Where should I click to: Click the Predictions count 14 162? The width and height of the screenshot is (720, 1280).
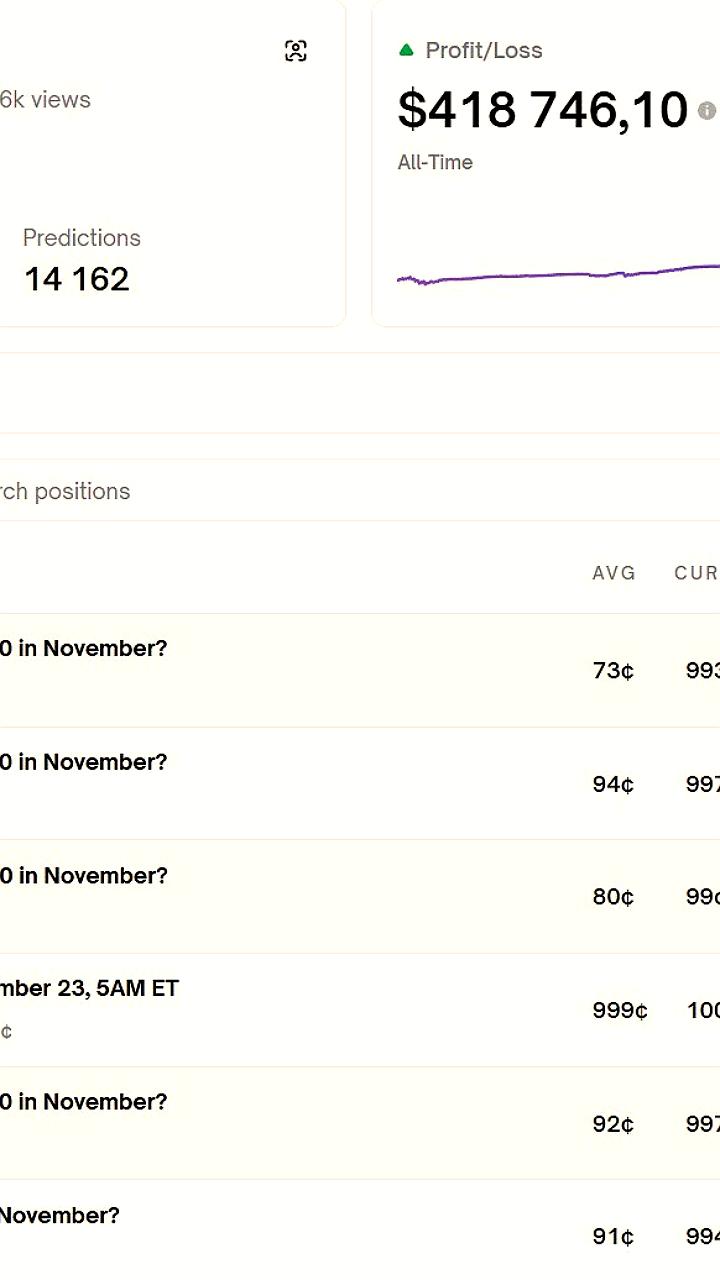click(x=76, y=278)
